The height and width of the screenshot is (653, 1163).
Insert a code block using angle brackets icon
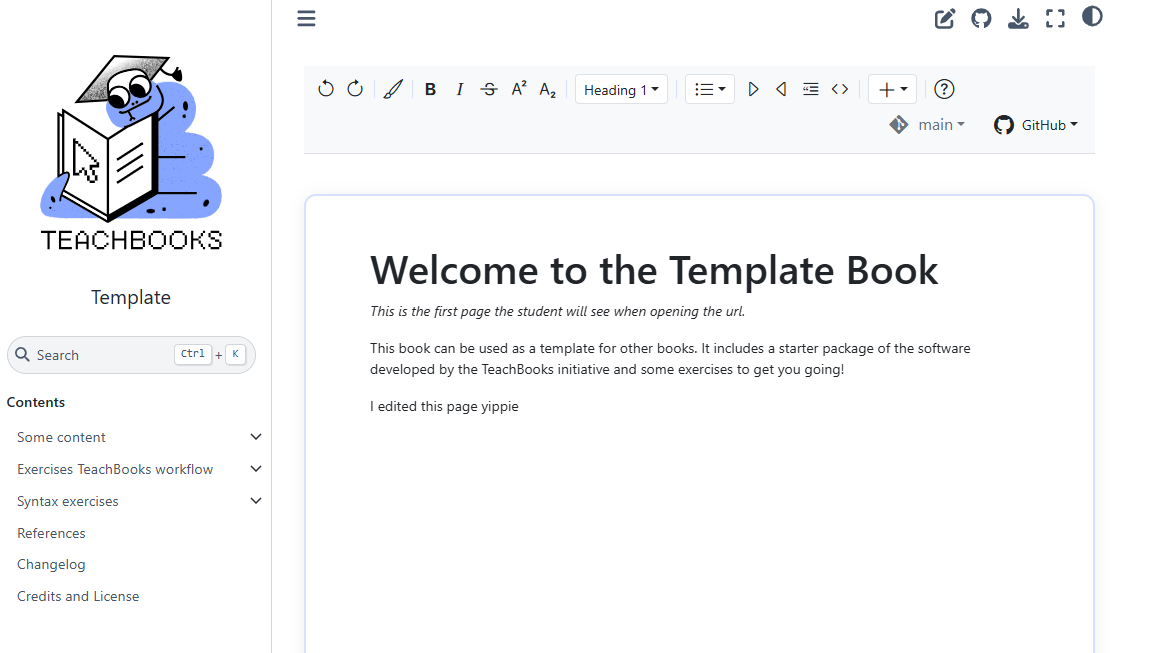click(840, 89)
